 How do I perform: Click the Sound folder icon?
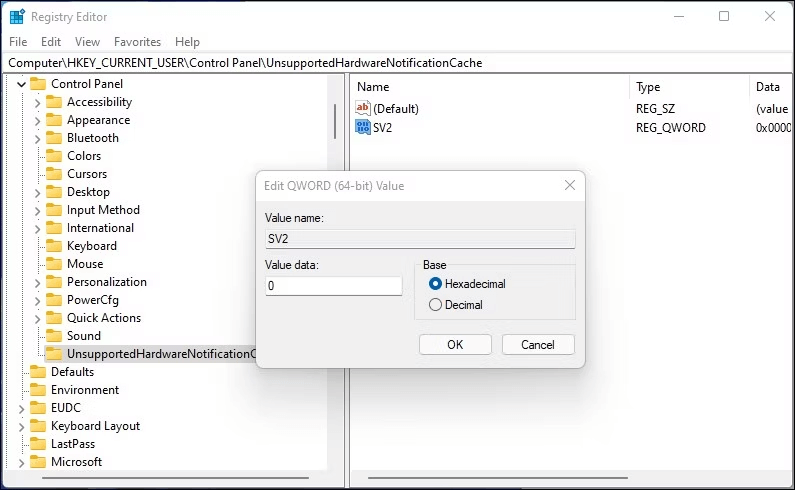(x=54, y=336)
